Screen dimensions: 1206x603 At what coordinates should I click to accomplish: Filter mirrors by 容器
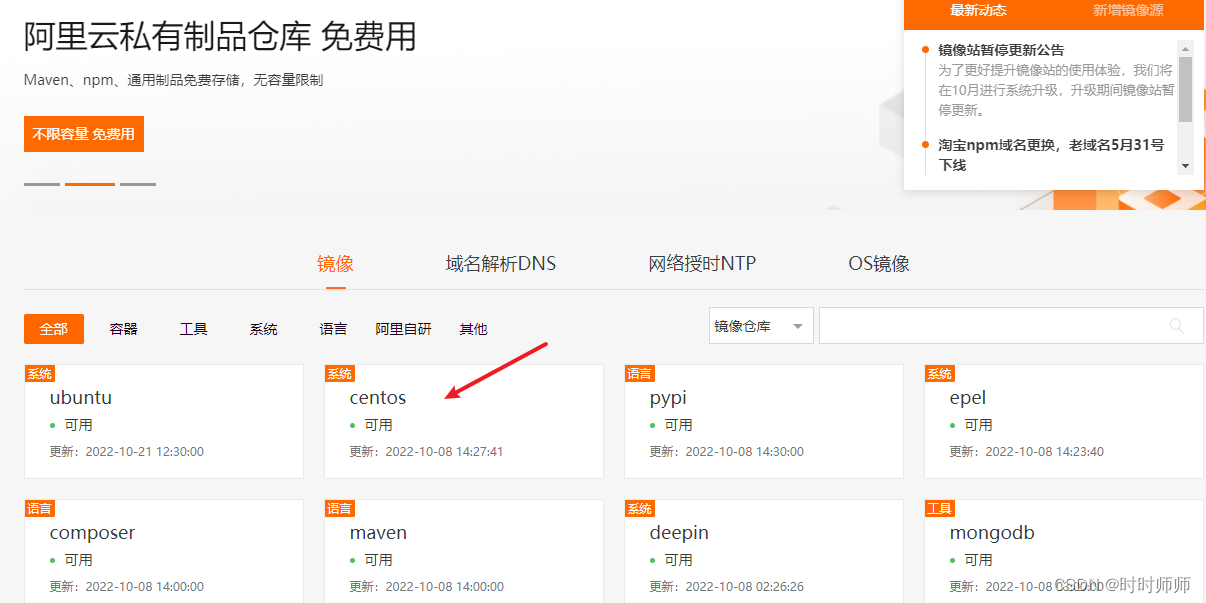(x=123, y=329)
